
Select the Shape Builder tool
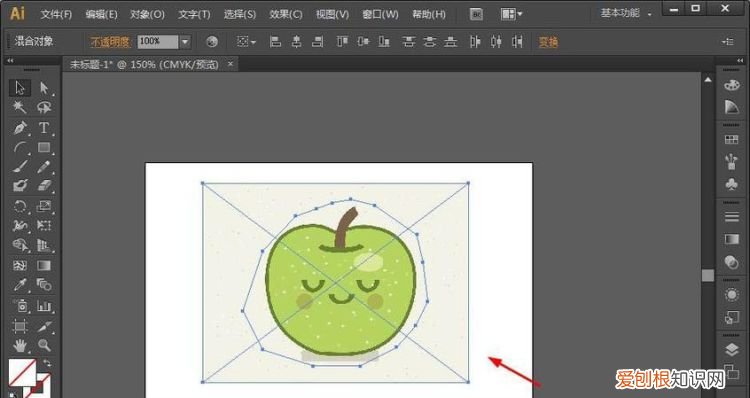coord(20,245)
